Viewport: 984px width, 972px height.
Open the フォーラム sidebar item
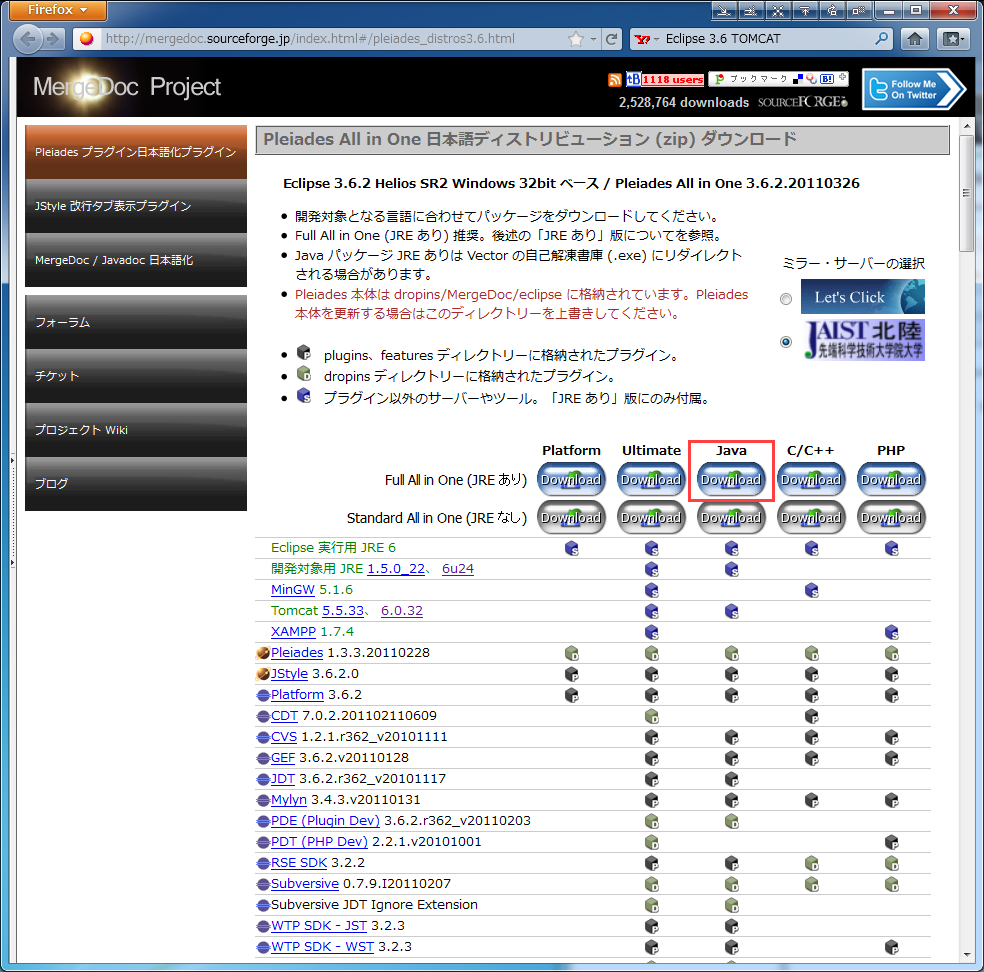click(136, 322)
